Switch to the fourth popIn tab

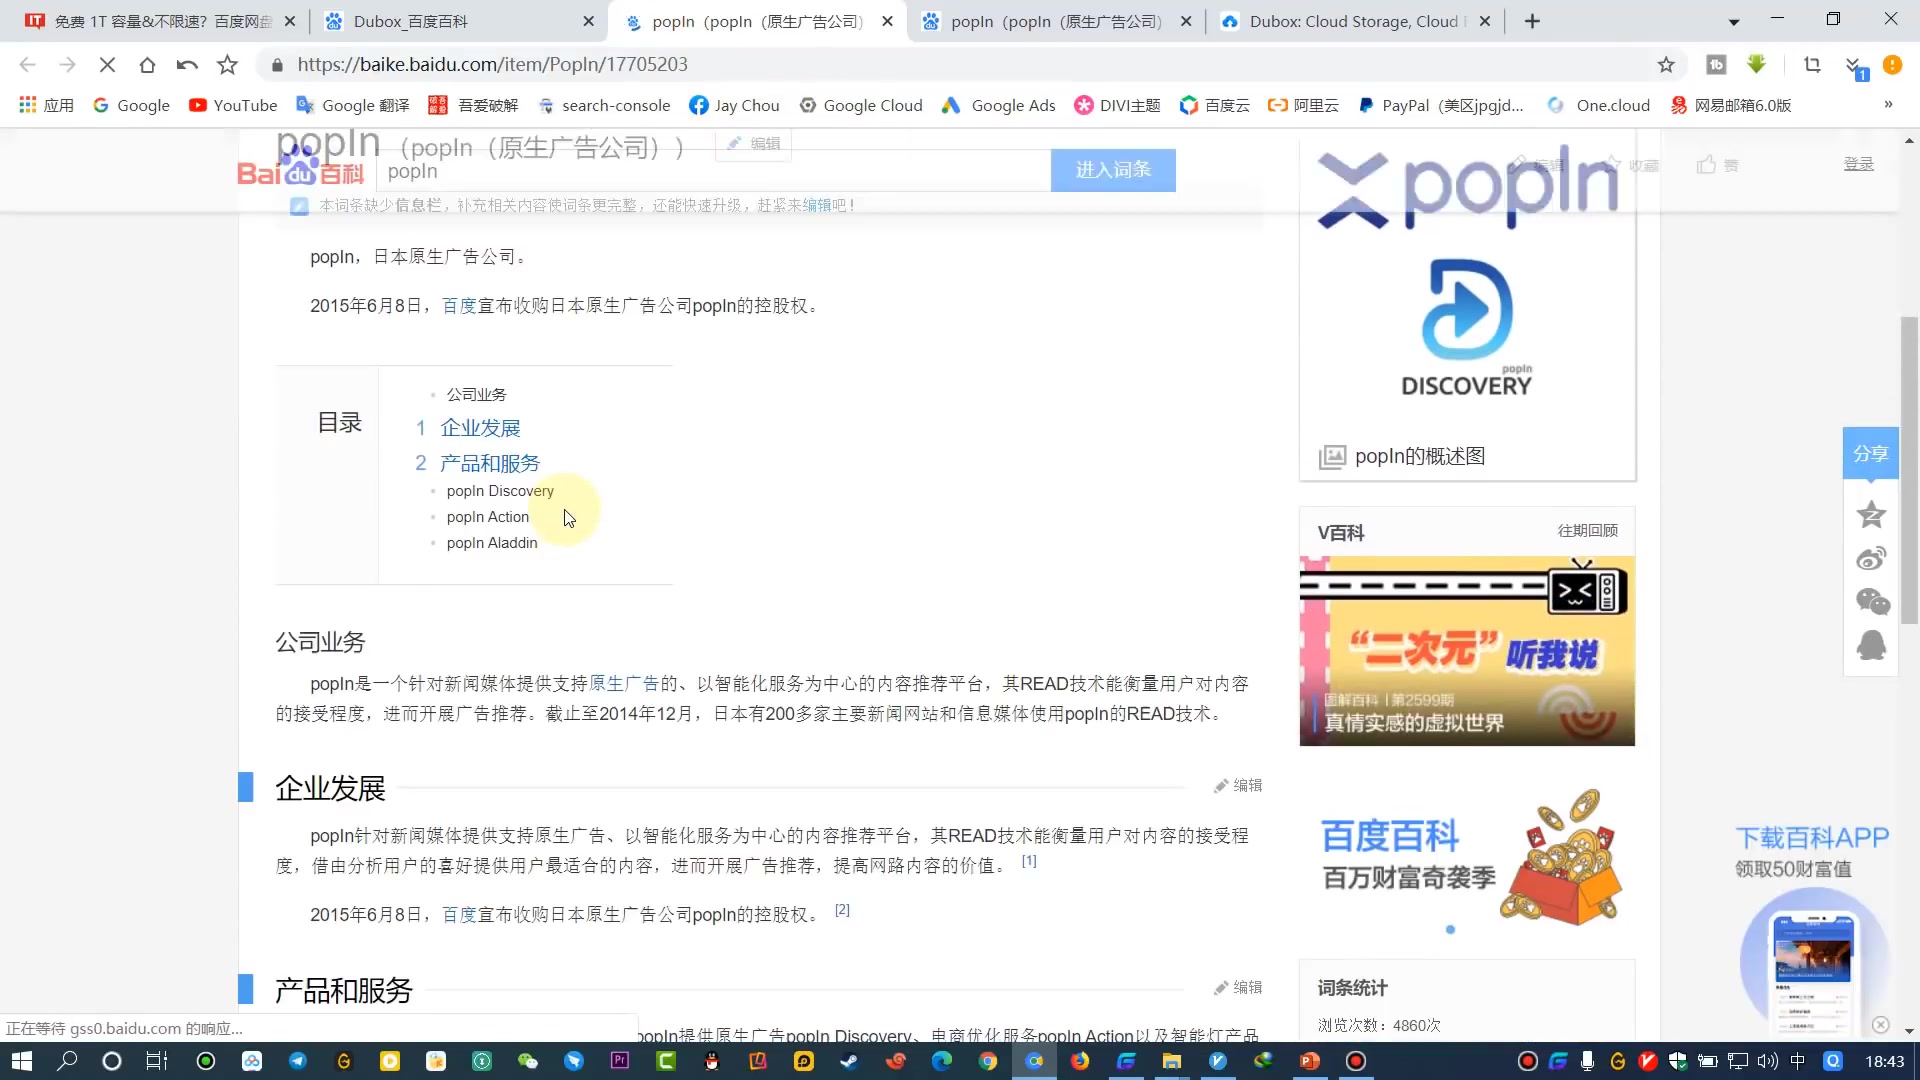click(1056, 21)
